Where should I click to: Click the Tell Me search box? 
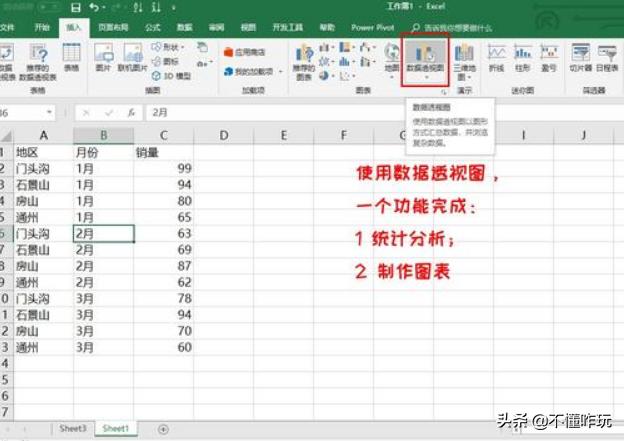coord(452,28)
